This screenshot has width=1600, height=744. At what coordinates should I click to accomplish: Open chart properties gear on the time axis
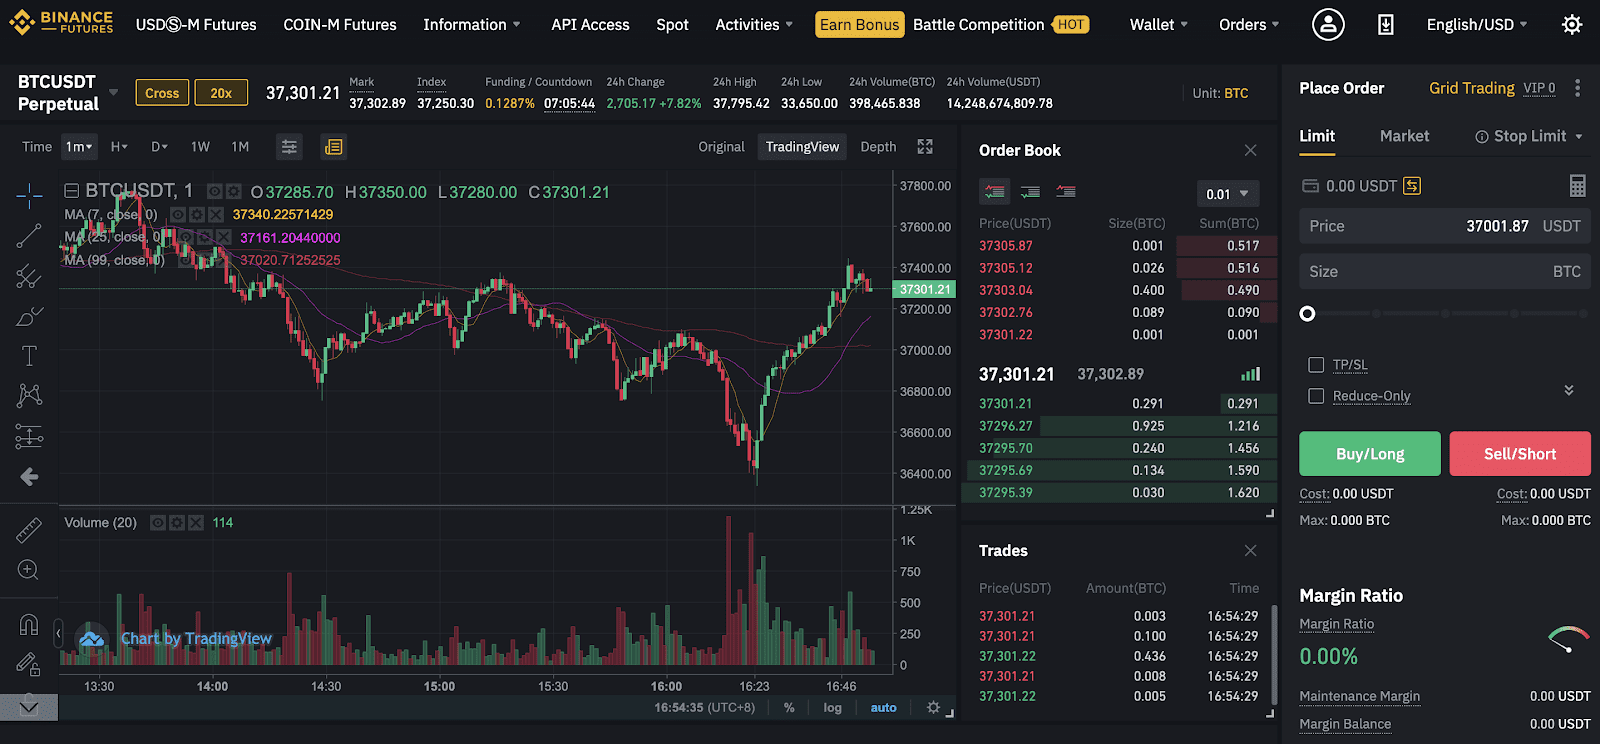point(933,707)
